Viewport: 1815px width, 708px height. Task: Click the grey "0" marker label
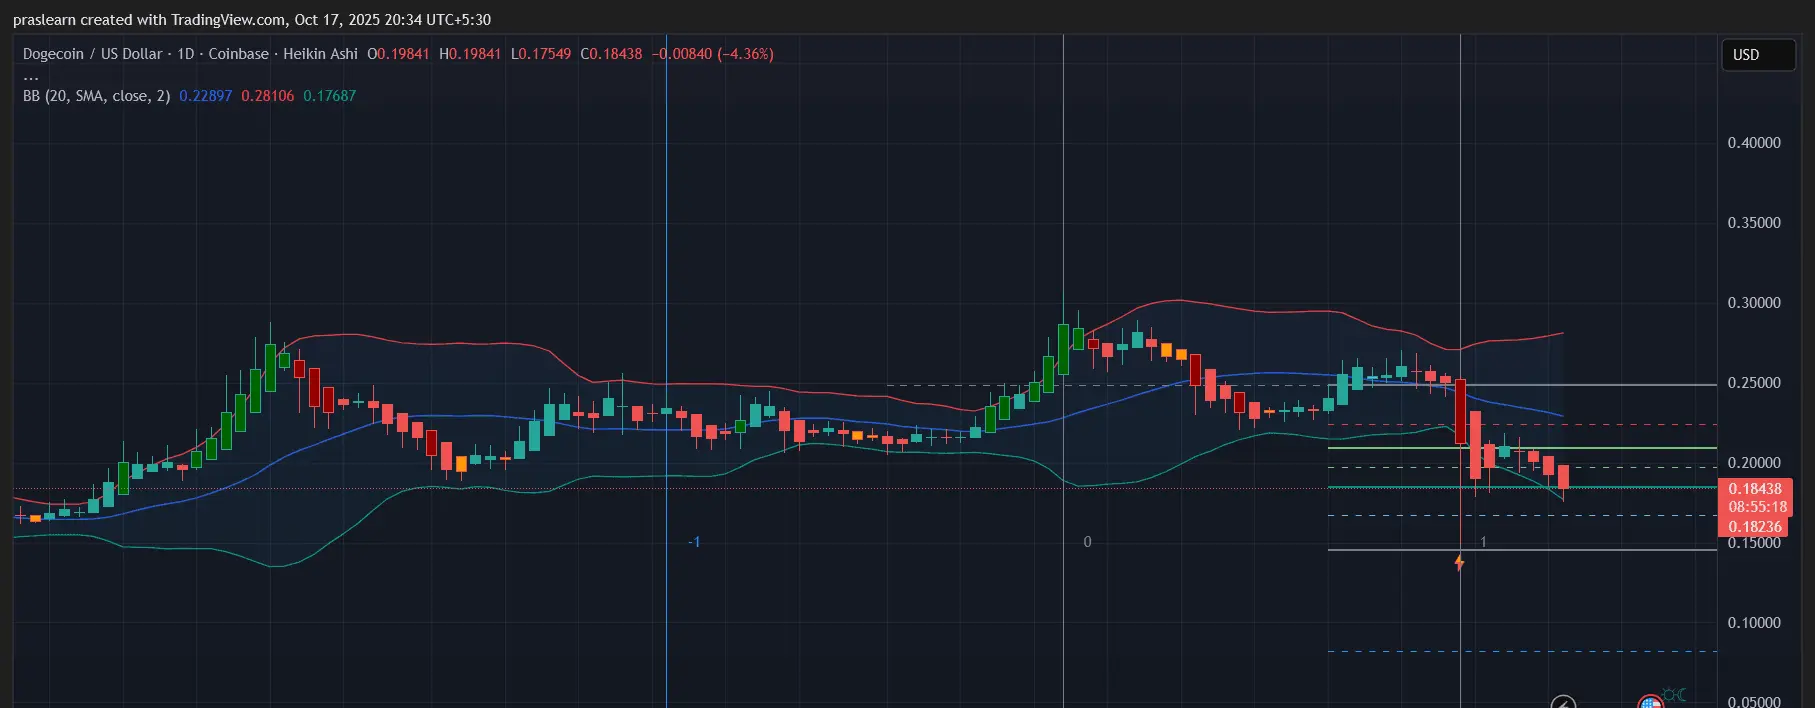click(x=1088, y=542)
